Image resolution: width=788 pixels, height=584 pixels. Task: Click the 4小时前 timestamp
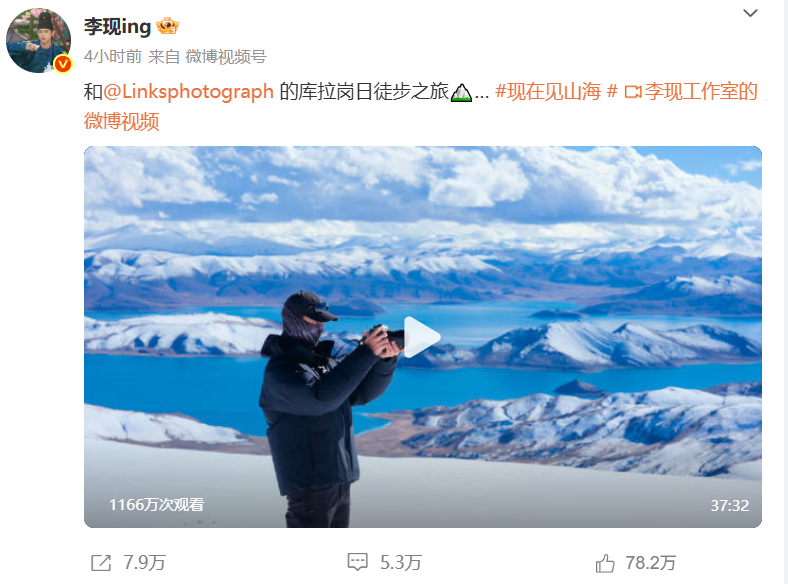[113, 56]
